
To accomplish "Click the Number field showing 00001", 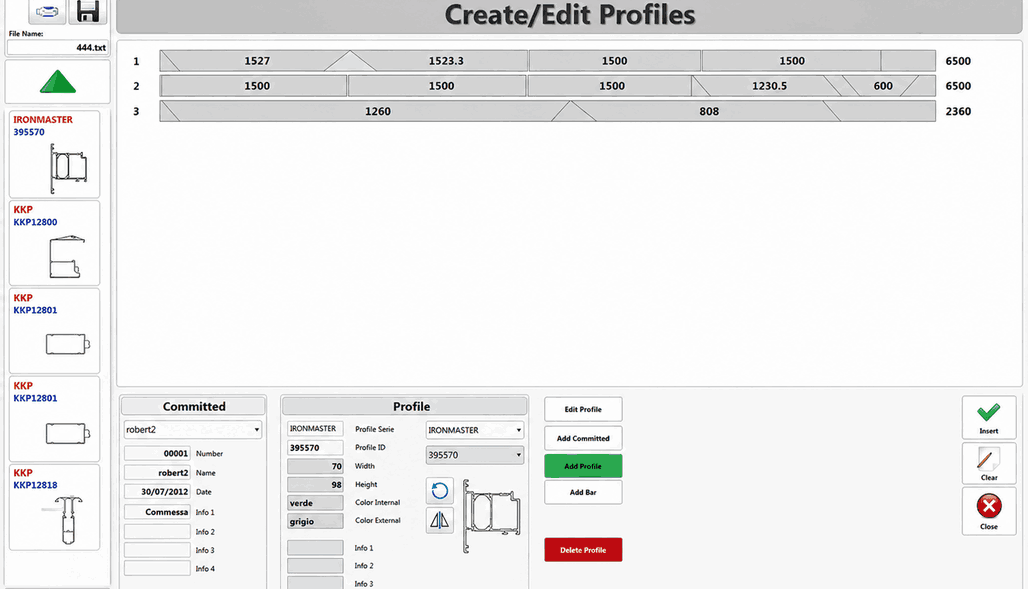I will pos(157,453).
